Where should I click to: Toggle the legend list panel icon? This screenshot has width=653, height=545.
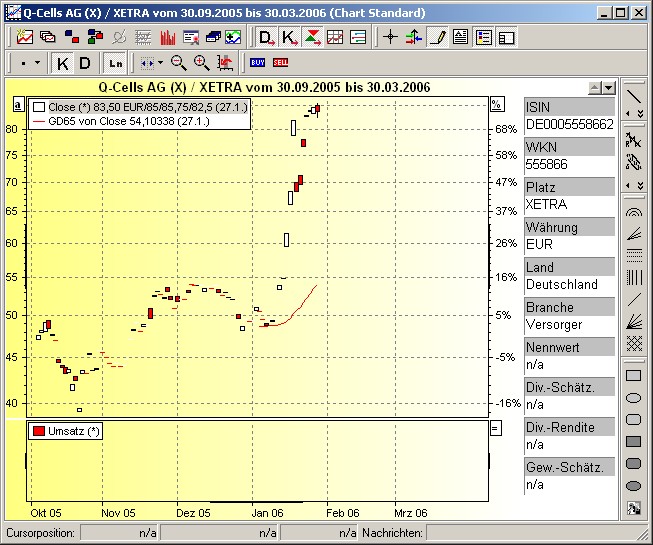pos(484,37)
